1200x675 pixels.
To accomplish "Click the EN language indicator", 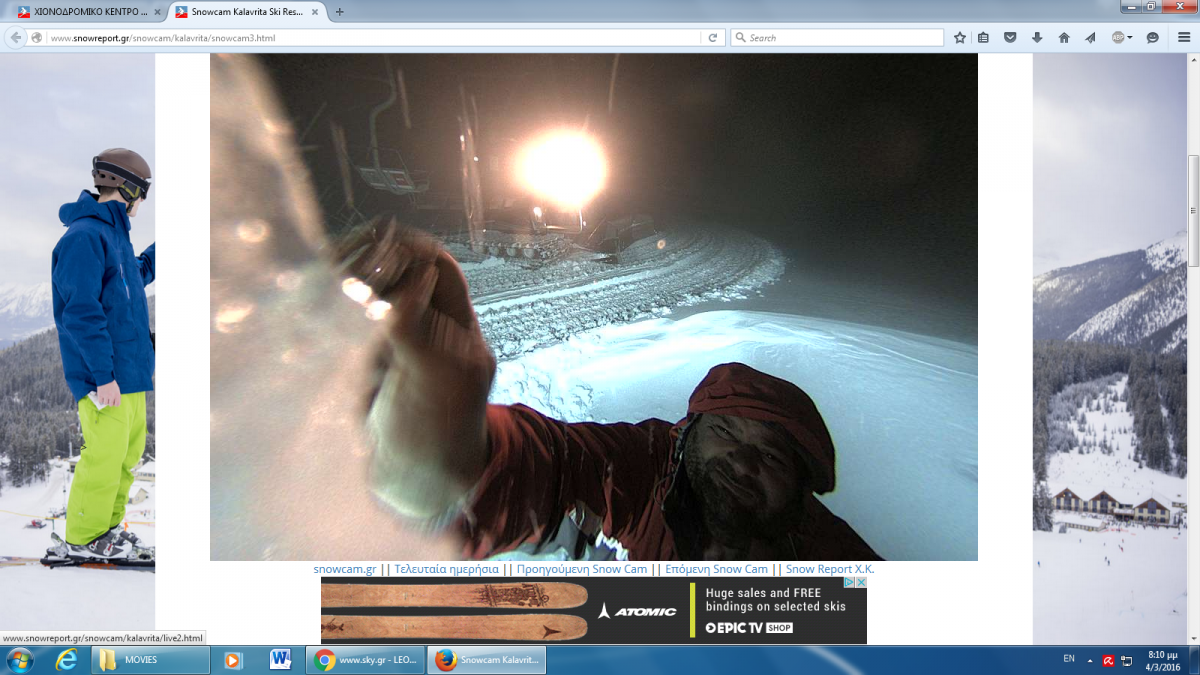I will click(1069, 659).
